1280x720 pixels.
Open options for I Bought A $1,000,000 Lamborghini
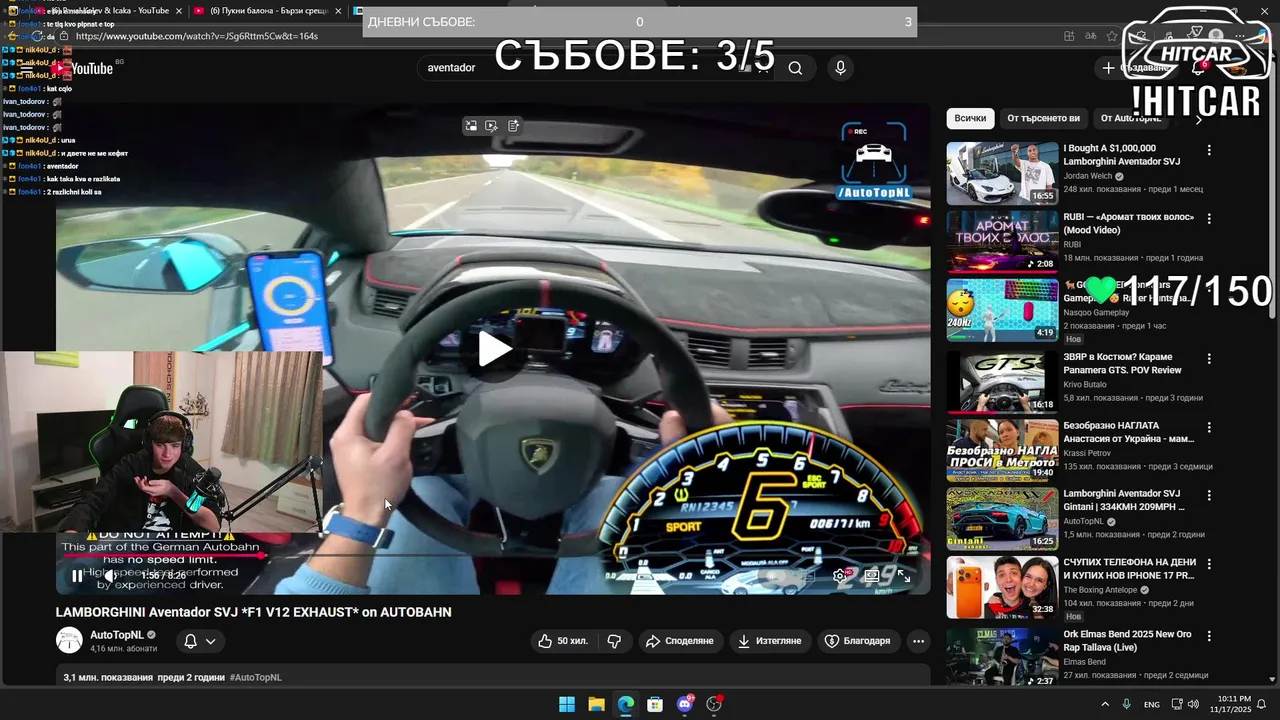click(x=1209, y=150)
